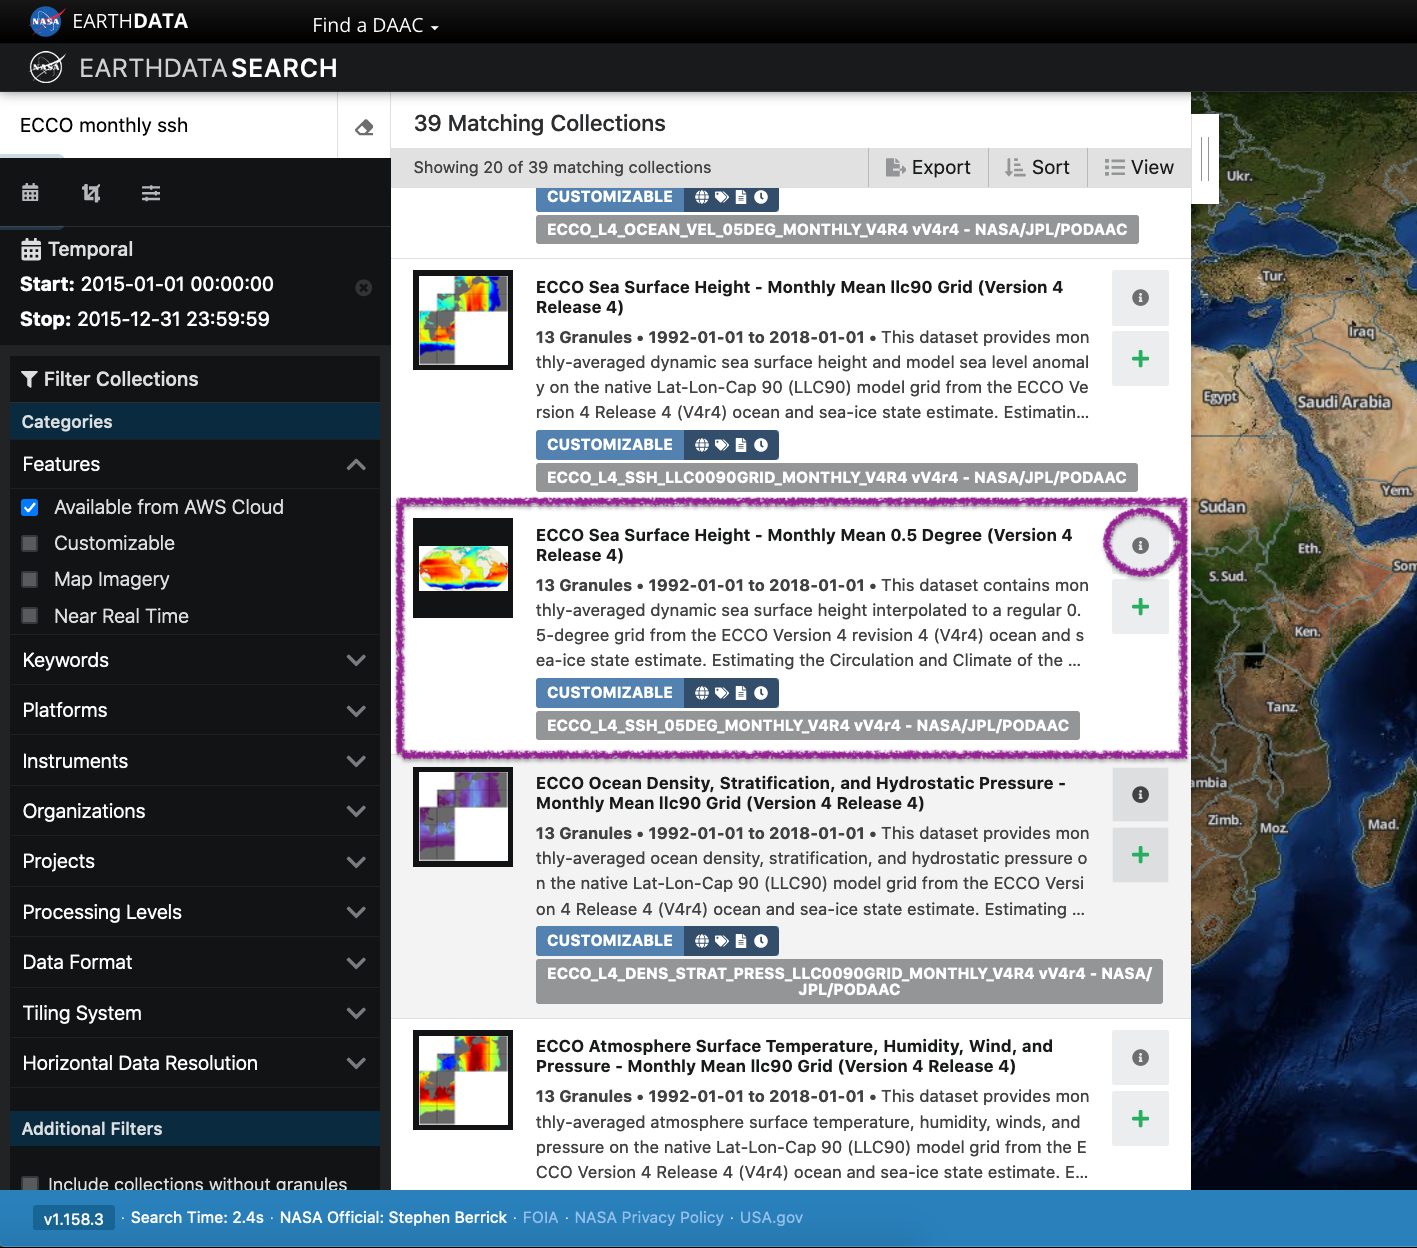Uncheck Available from AWS Cloud
The image size is (1417, 1248).
click(x=30, y=508)
